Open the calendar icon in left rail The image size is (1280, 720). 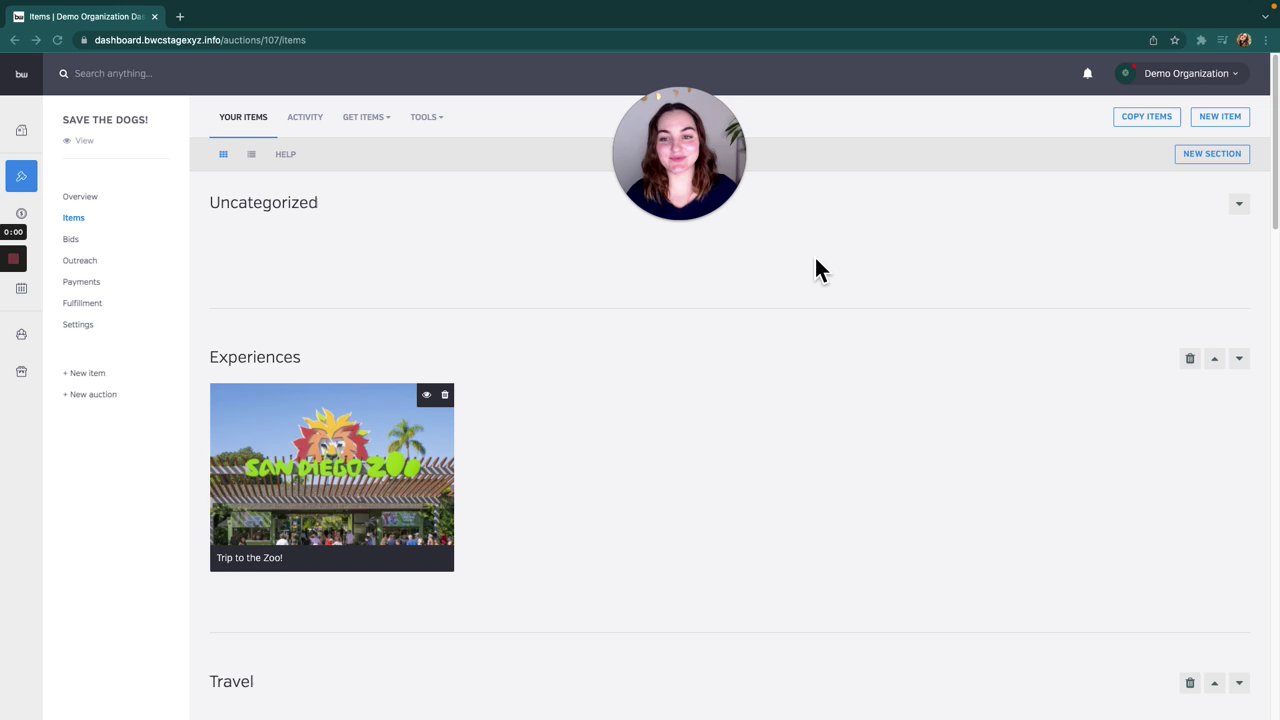pos(21,288)
